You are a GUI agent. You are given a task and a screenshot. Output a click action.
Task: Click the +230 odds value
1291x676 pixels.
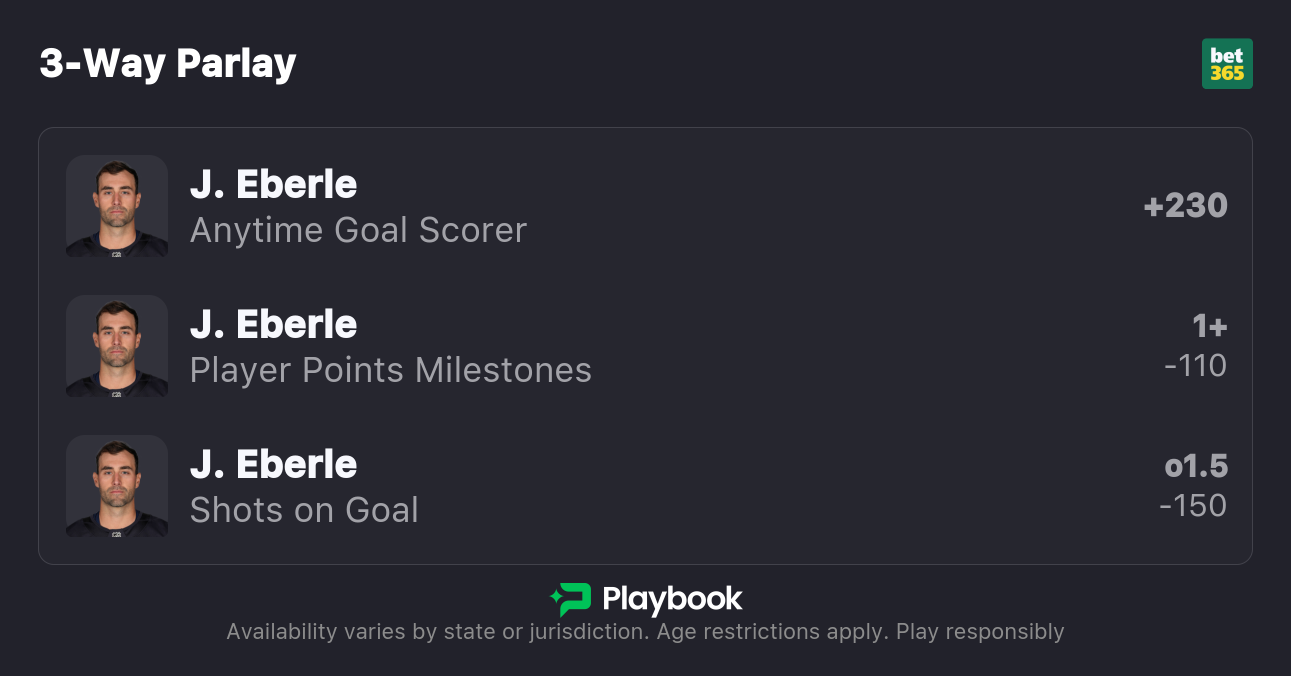pyautogui.click(x=1185, y=206)
